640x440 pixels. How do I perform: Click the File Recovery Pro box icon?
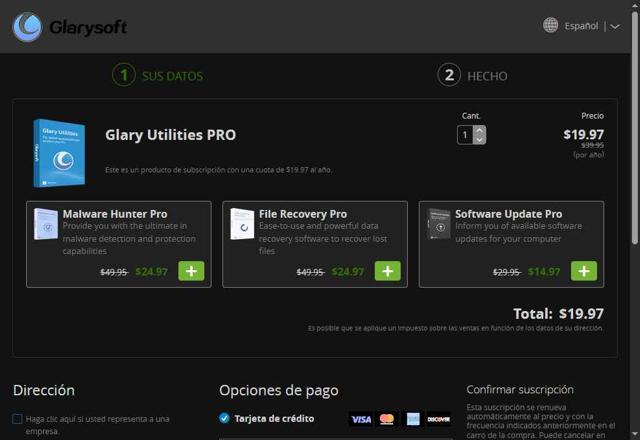[x=242, y=224]
